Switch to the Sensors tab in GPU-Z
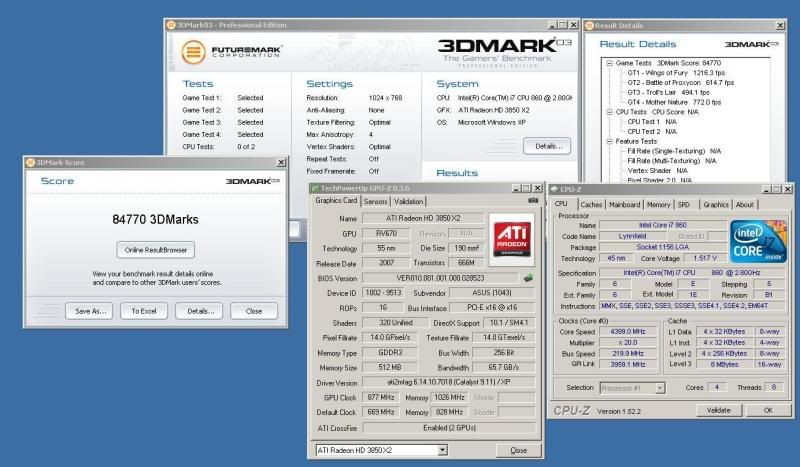 point(375,202)
